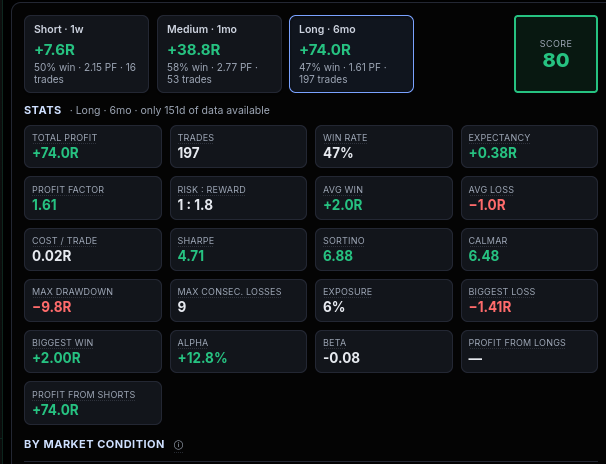
Task: Open the By Market Condition info icon
Action: (x=178, y=445)
